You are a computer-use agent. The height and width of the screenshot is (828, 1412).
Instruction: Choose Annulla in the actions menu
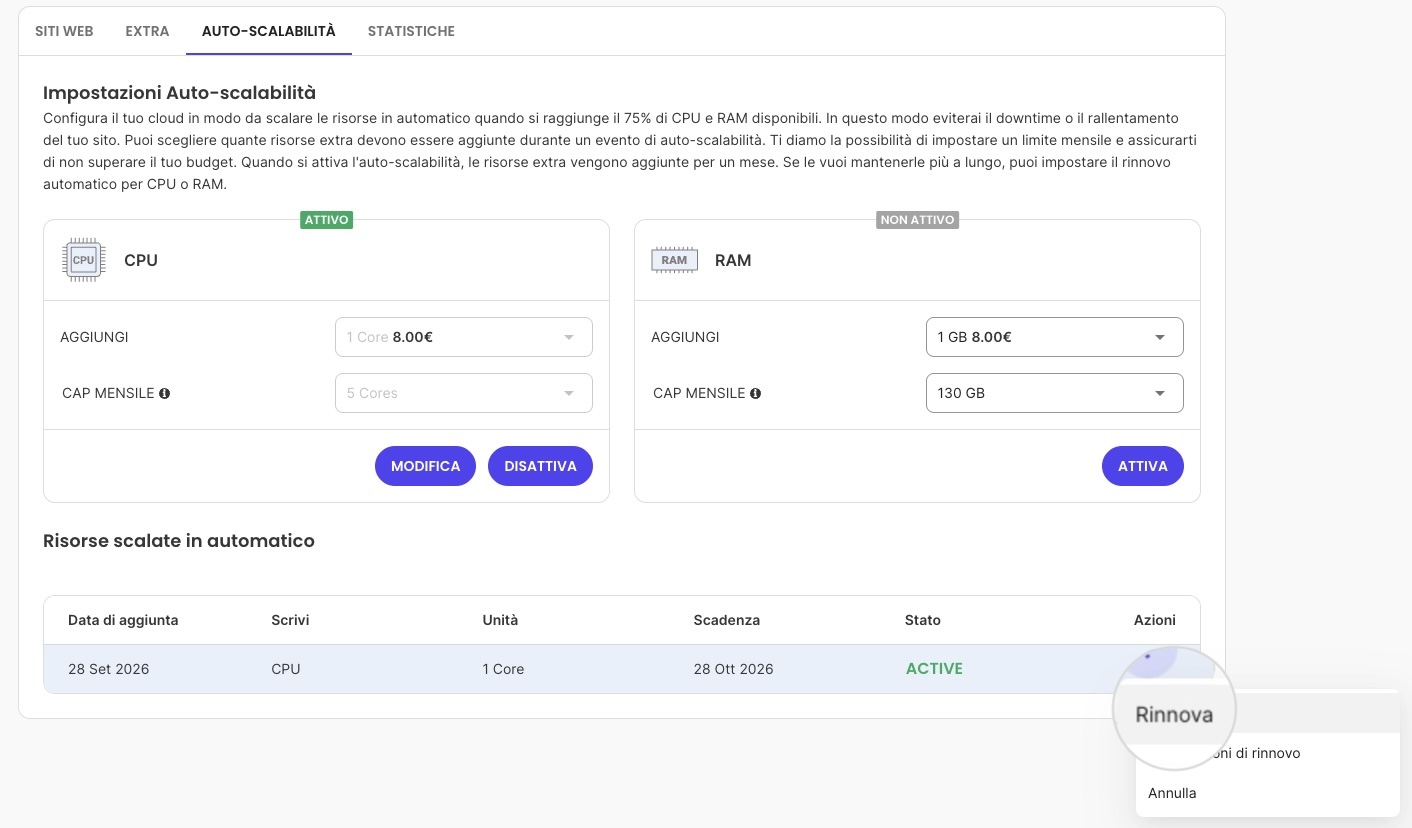pos(1267,793)
